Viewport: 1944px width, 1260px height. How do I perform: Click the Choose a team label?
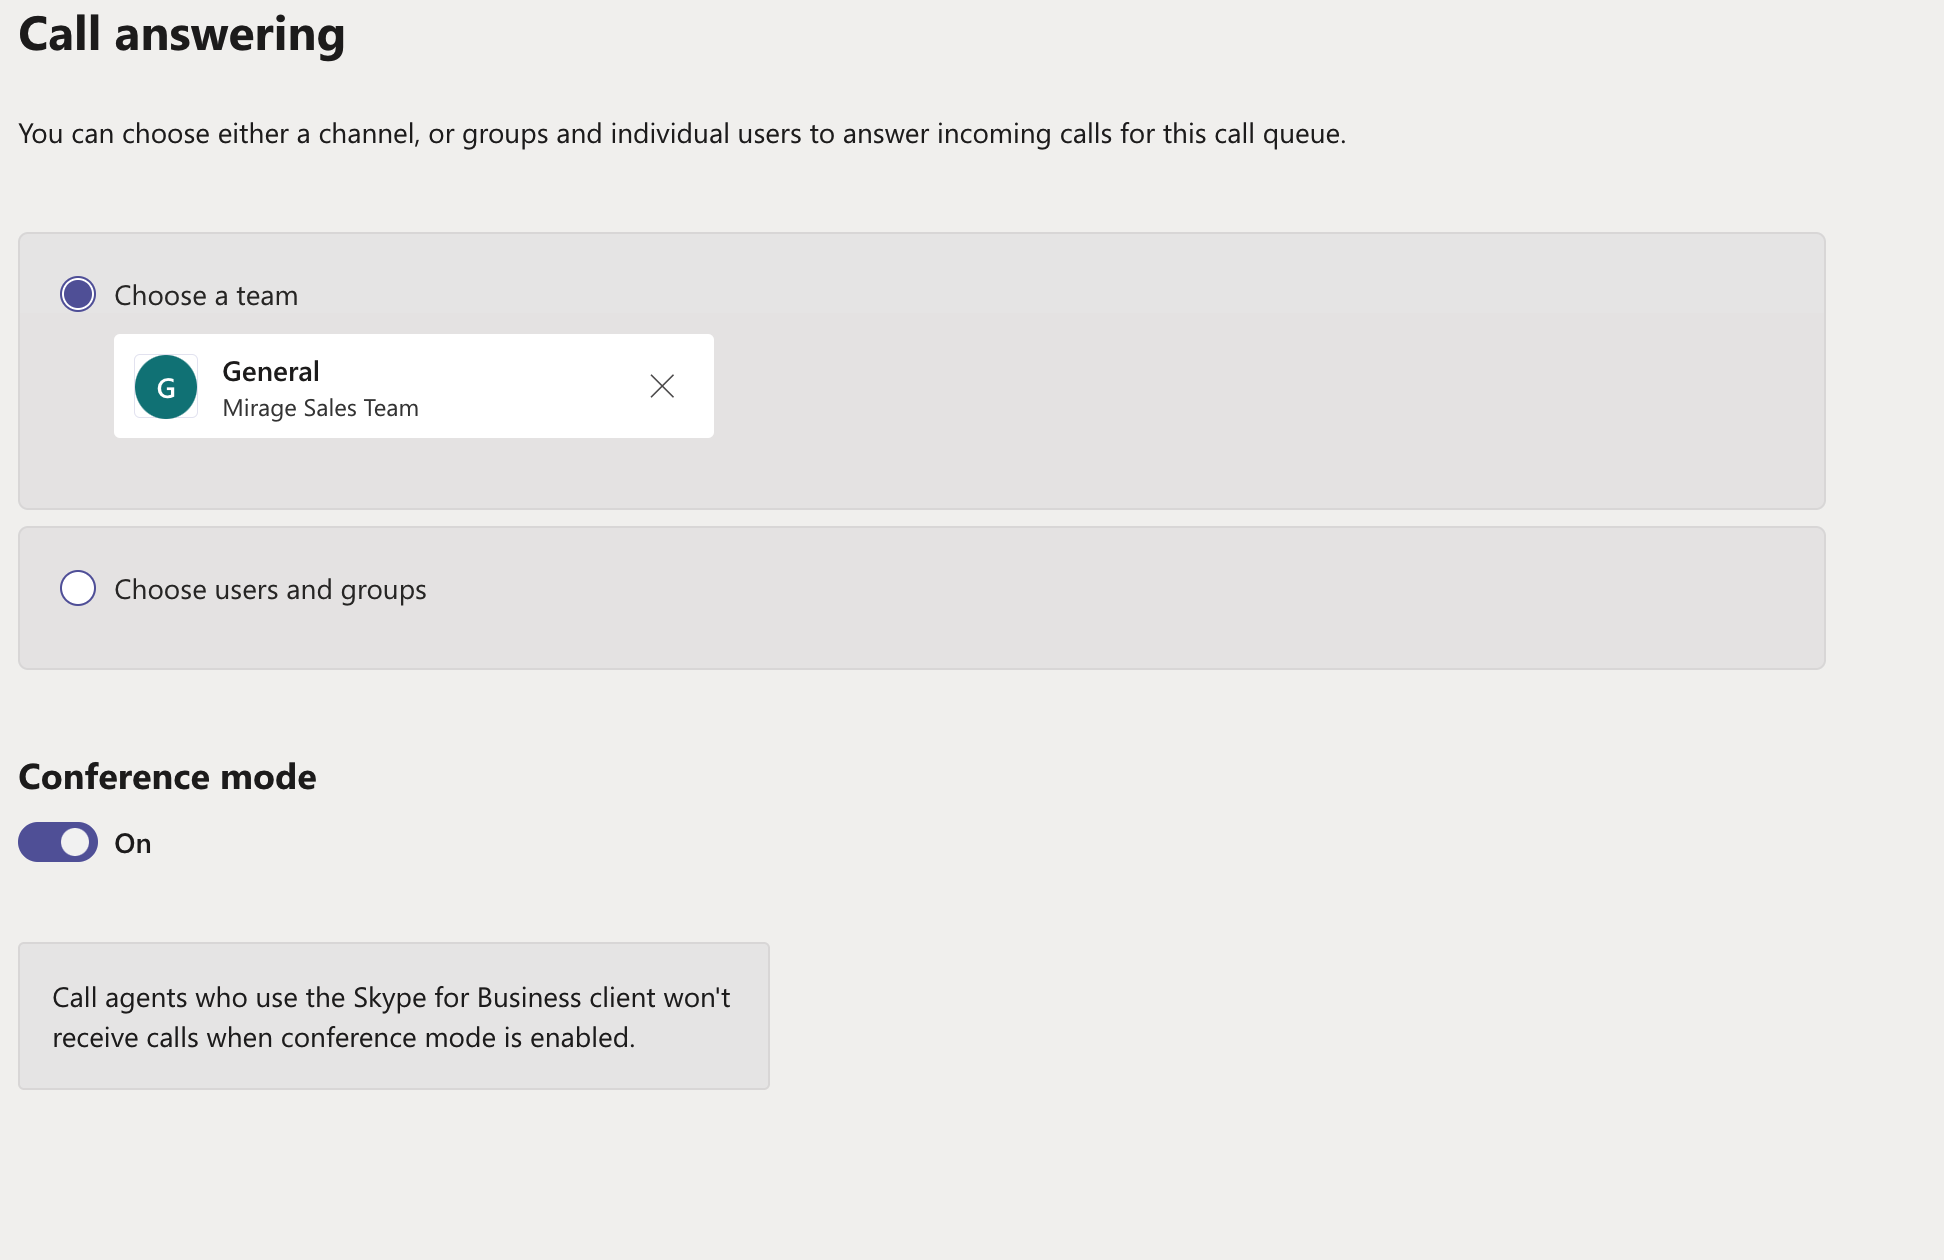pyautogui.click(x=206, y=295)
